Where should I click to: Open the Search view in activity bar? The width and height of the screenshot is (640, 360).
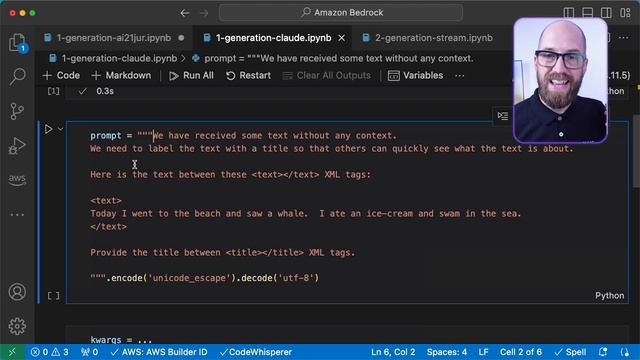tap(17, 76)
